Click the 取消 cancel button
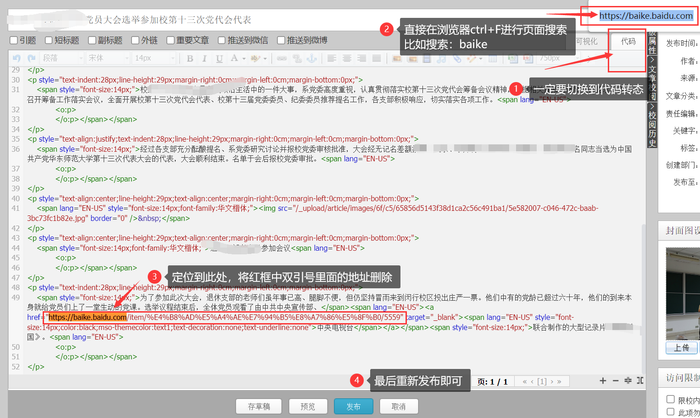Screen dimensions: 700x418 click(x=399, y=406)
